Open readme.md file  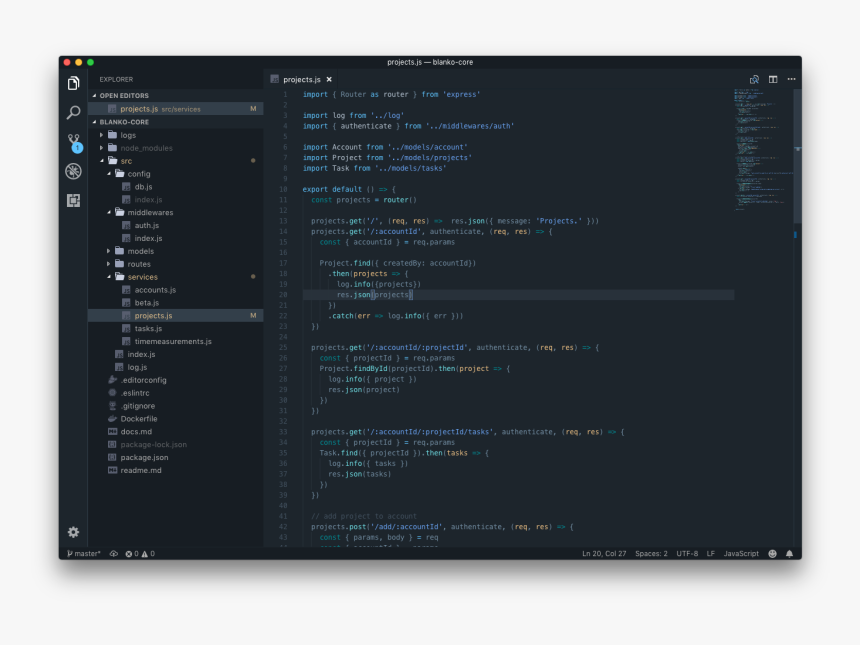[176, 470]
